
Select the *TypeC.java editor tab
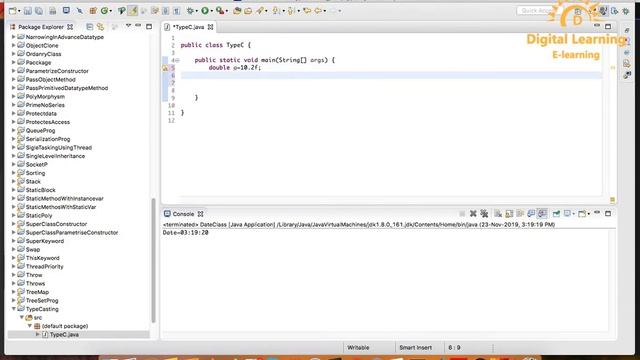(x=188, y=27)
